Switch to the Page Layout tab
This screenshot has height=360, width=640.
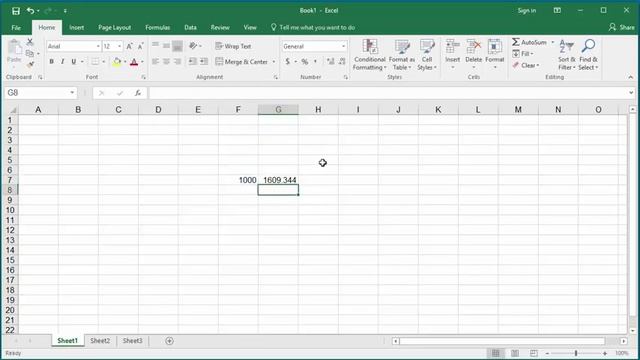coord(114,27)
